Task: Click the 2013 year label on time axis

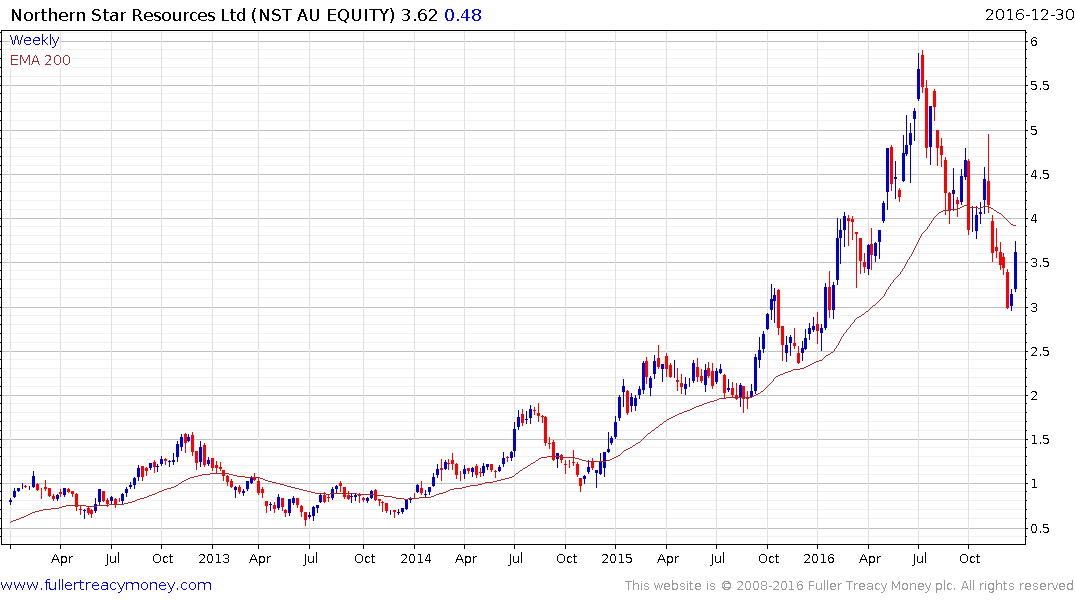Action: pos(214,558)
